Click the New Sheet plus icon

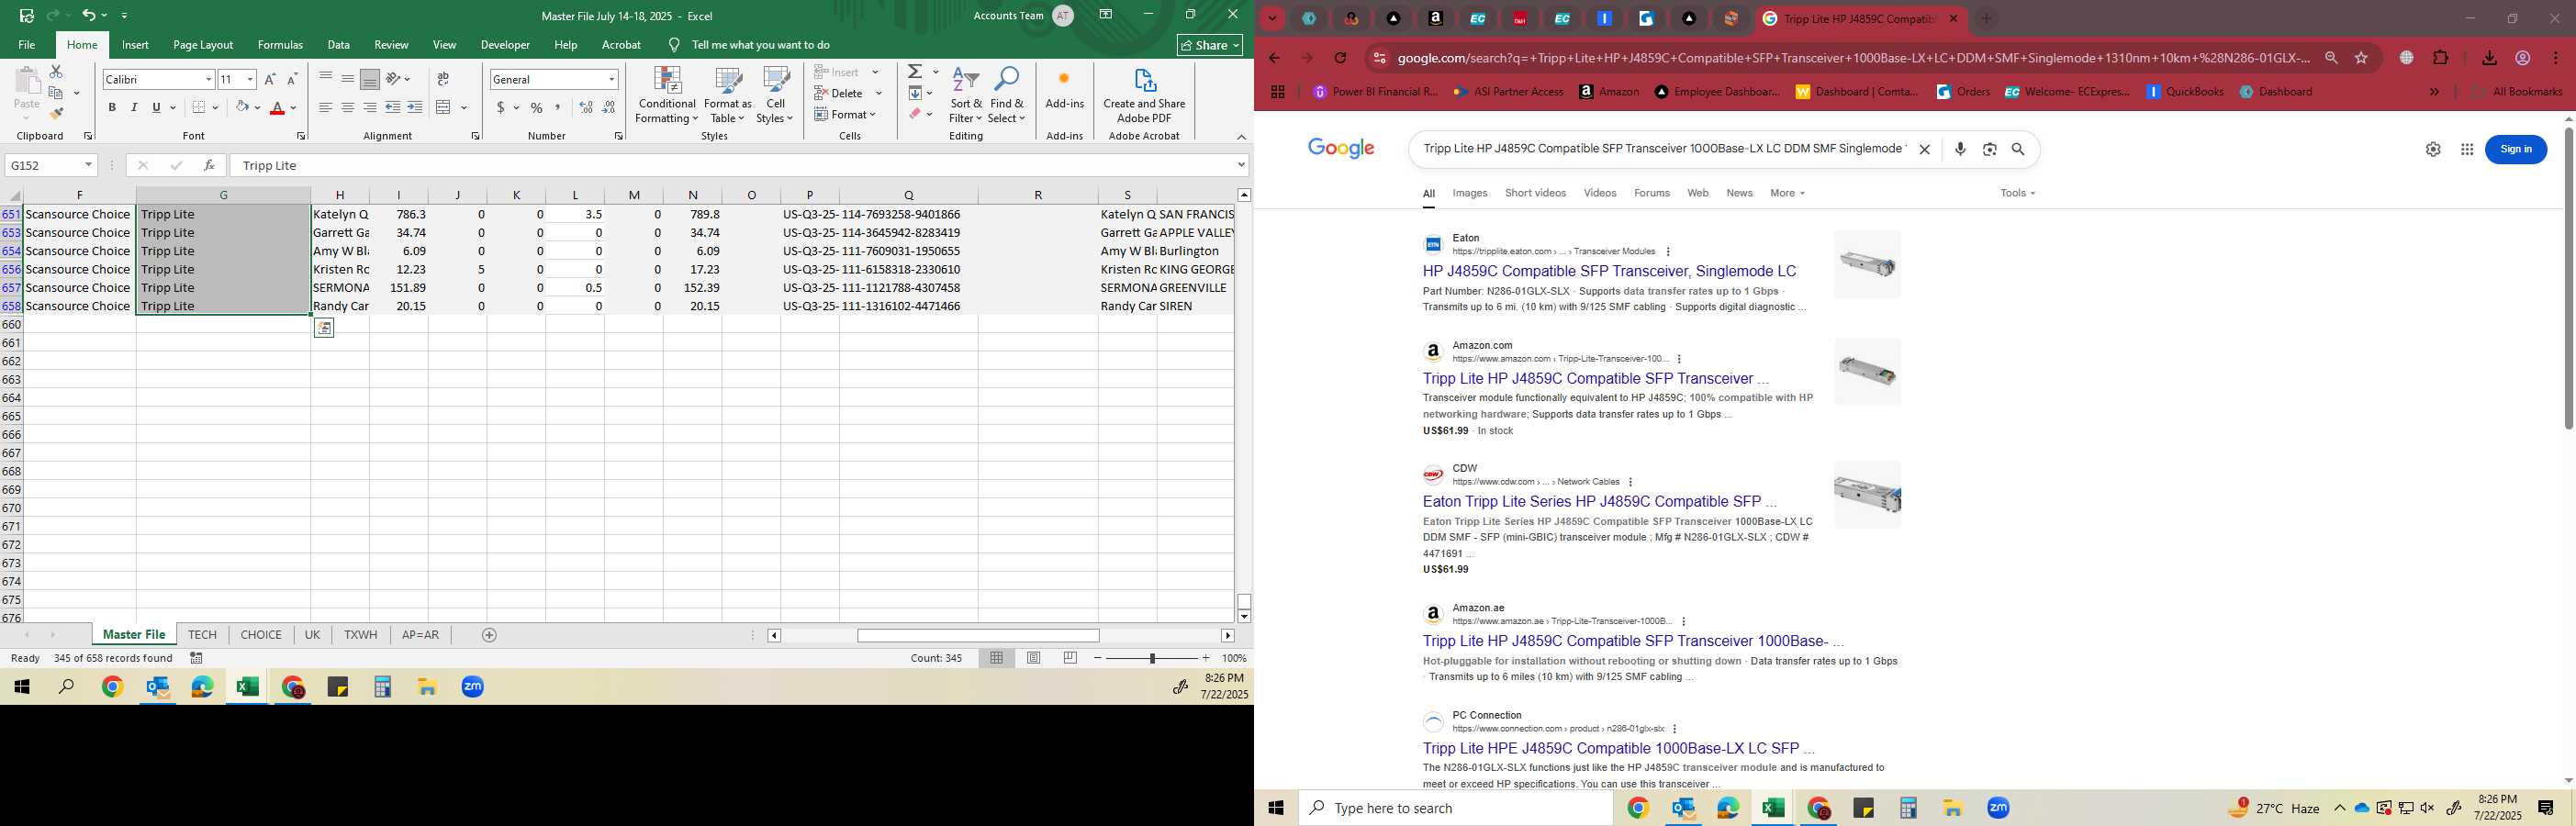489,635
